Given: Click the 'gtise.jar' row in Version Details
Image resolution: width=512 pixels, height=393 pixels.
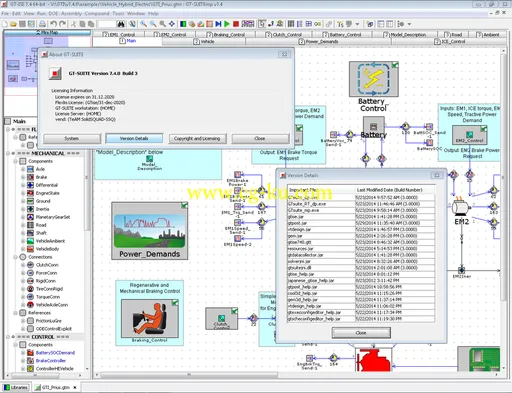Looking at the screenshot, I should coord(361,217).
